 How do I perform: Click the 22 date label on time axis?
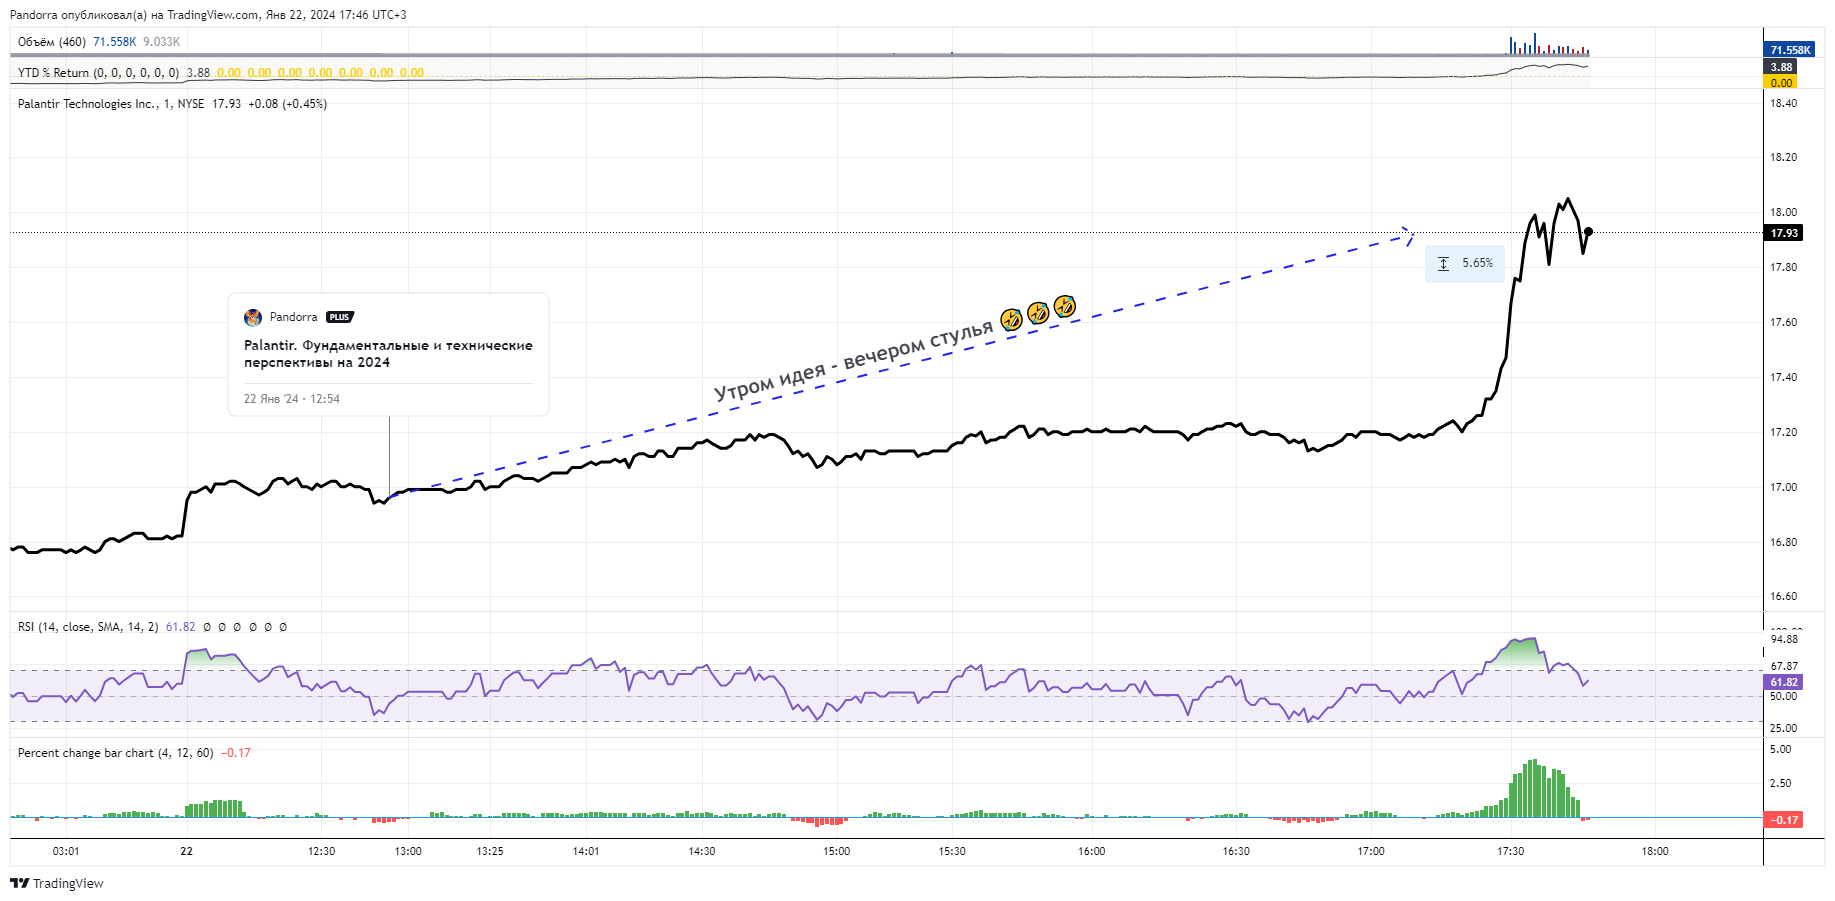click(x=186, y=851)
